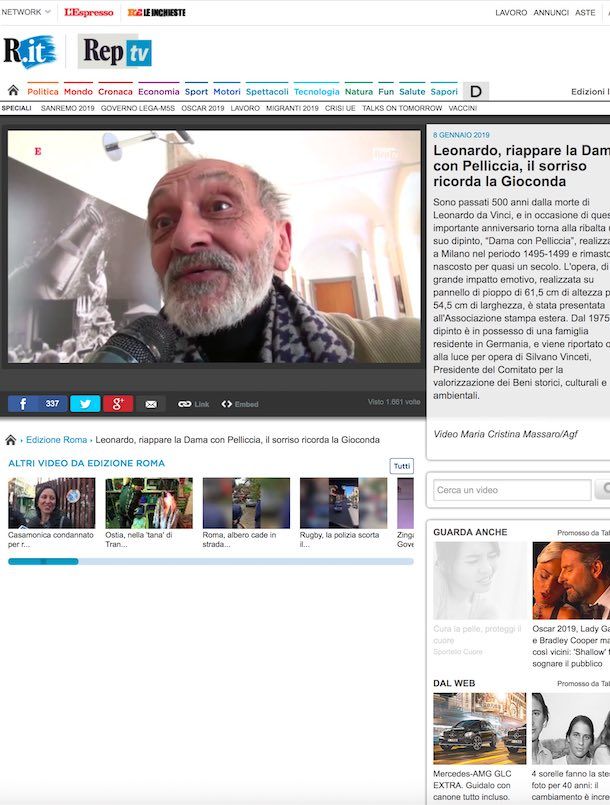The height and width of the screenshot is (805, 610).
Task: Open Roma albero cade video thumbnail
Action: (246, 503)
